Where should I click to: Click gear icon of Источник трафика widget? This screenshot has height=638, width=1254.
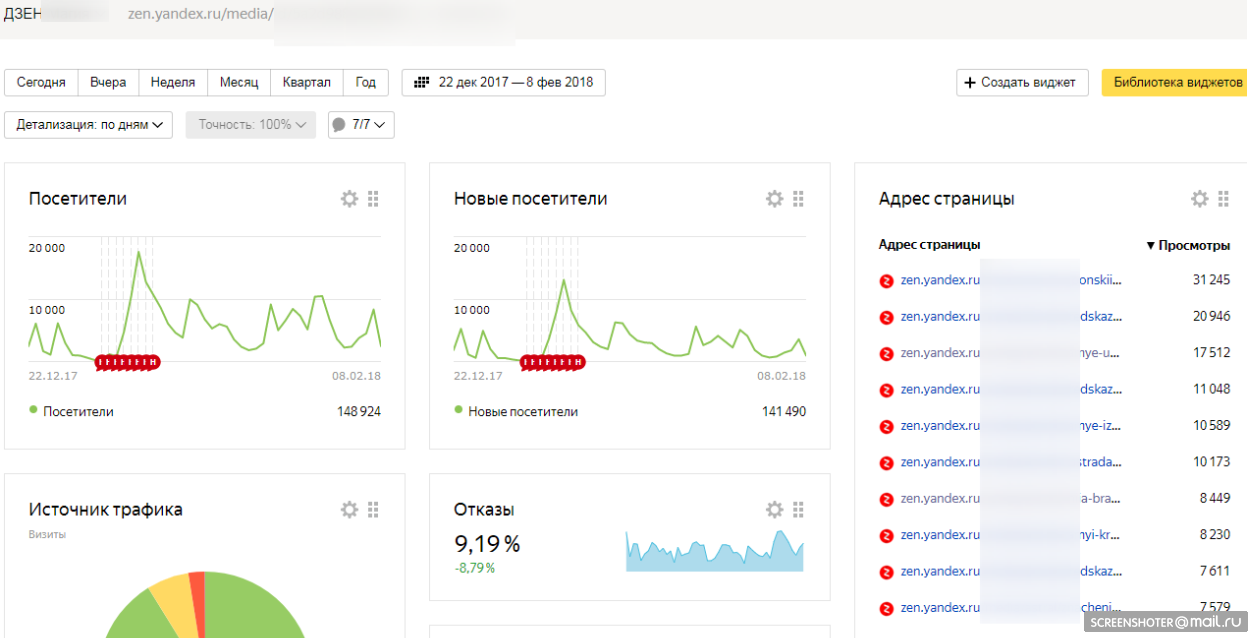(x=349, y=510)
